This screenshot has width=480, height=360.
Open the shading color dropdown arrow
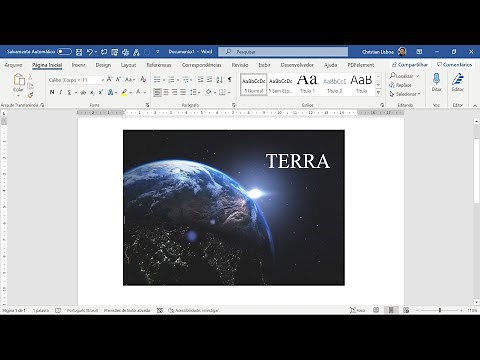point(215,93)
